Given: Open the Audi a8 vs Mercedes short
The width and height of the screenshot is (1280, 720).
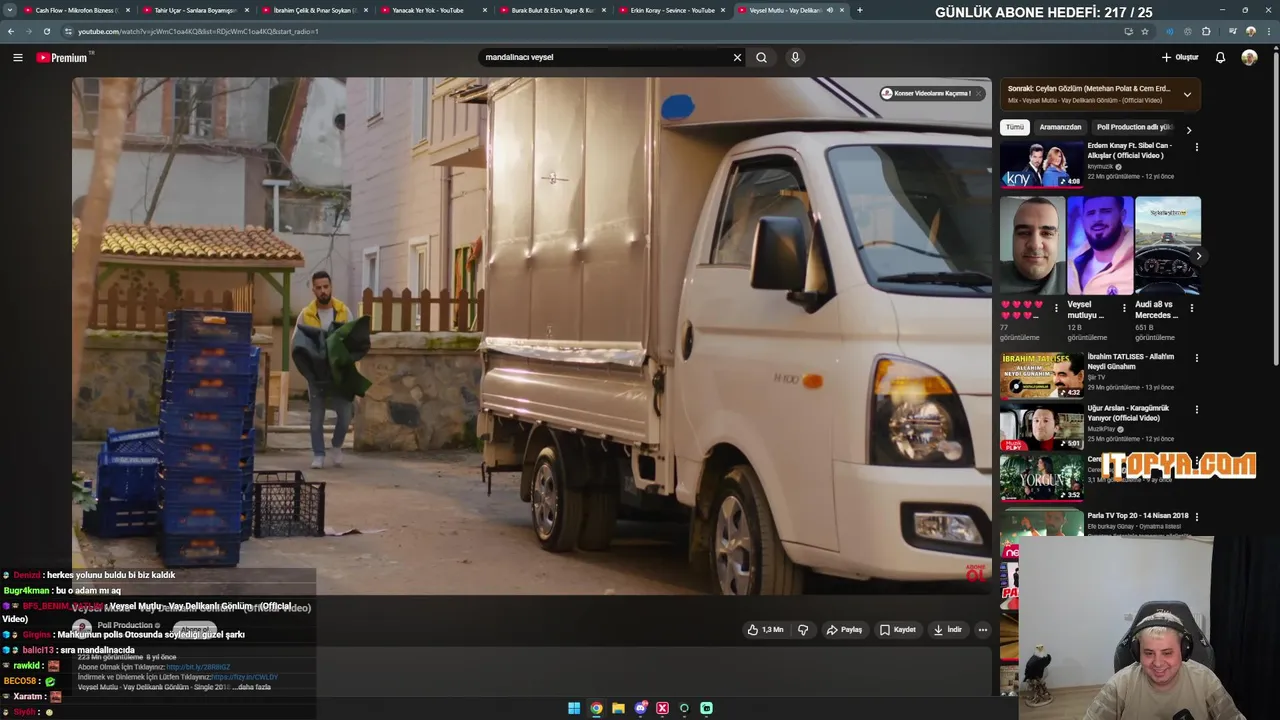Looking at the screenshot, I should (x=1168, y=245).
